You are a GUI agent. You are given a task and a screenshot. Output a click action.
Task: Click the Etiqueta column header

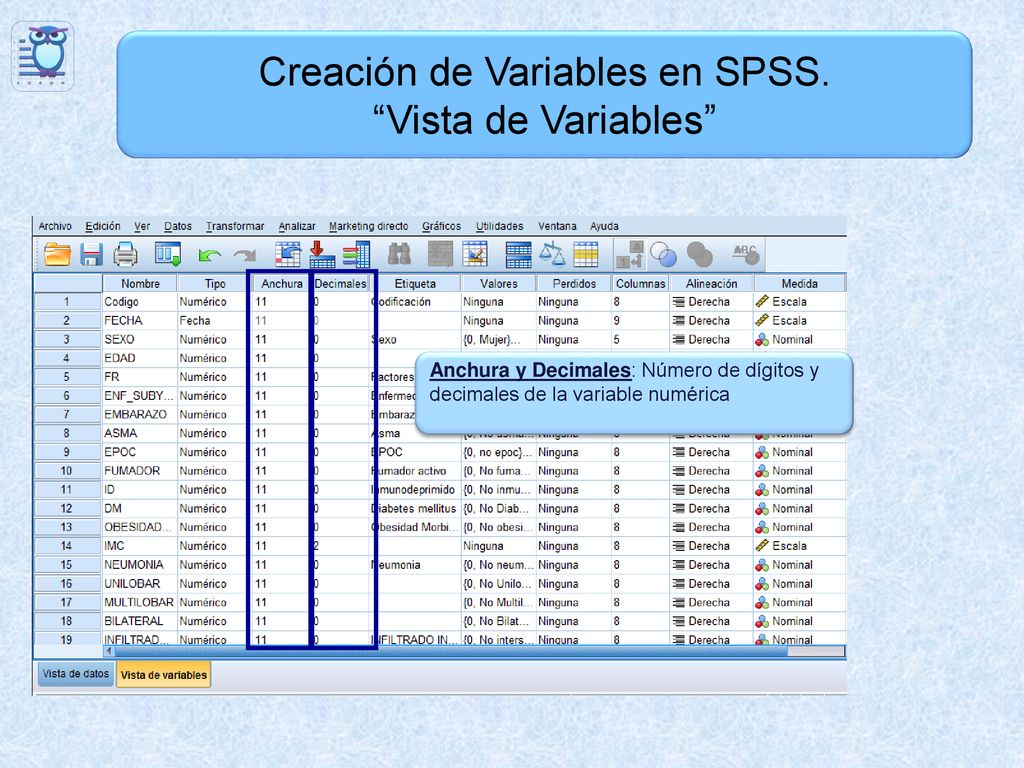click(x=415, y=283)
